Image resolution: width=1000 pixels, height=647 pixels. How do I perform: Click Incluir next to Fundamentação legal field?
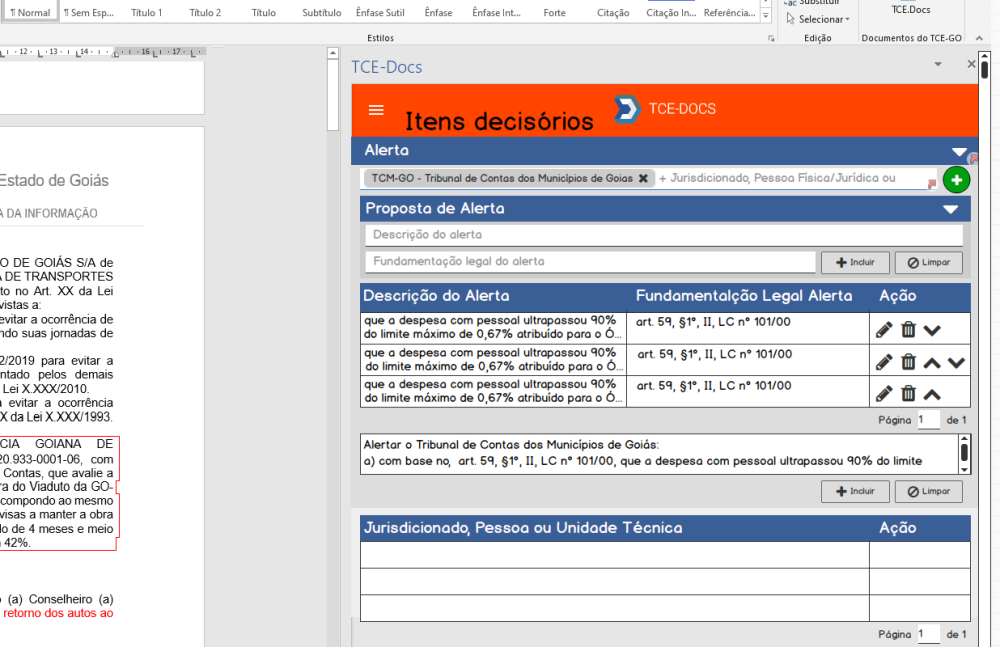point(854,262)
